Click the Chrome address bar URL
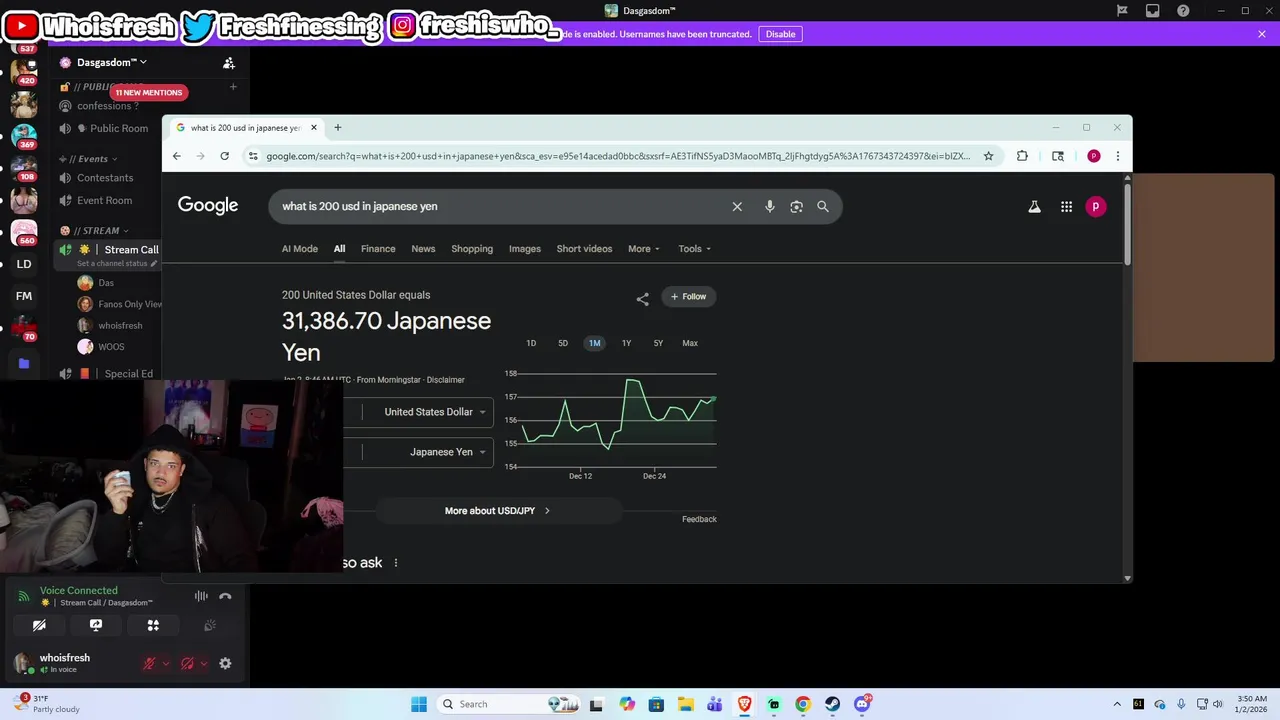 [x=618, y=156]
